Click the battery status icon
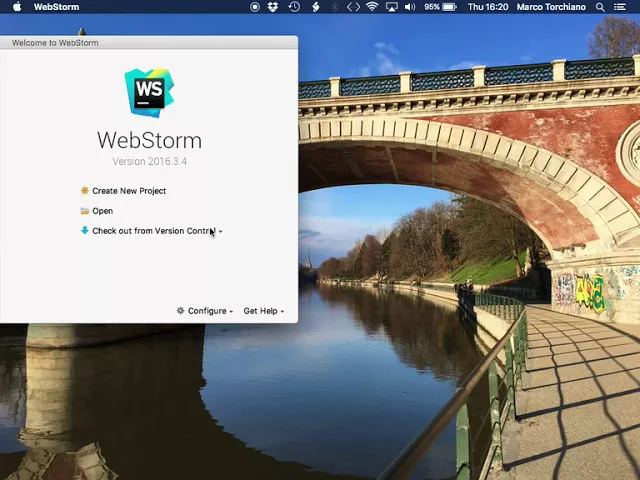Image resolution: width=640 pixels, height=480 pixels. 449,7
